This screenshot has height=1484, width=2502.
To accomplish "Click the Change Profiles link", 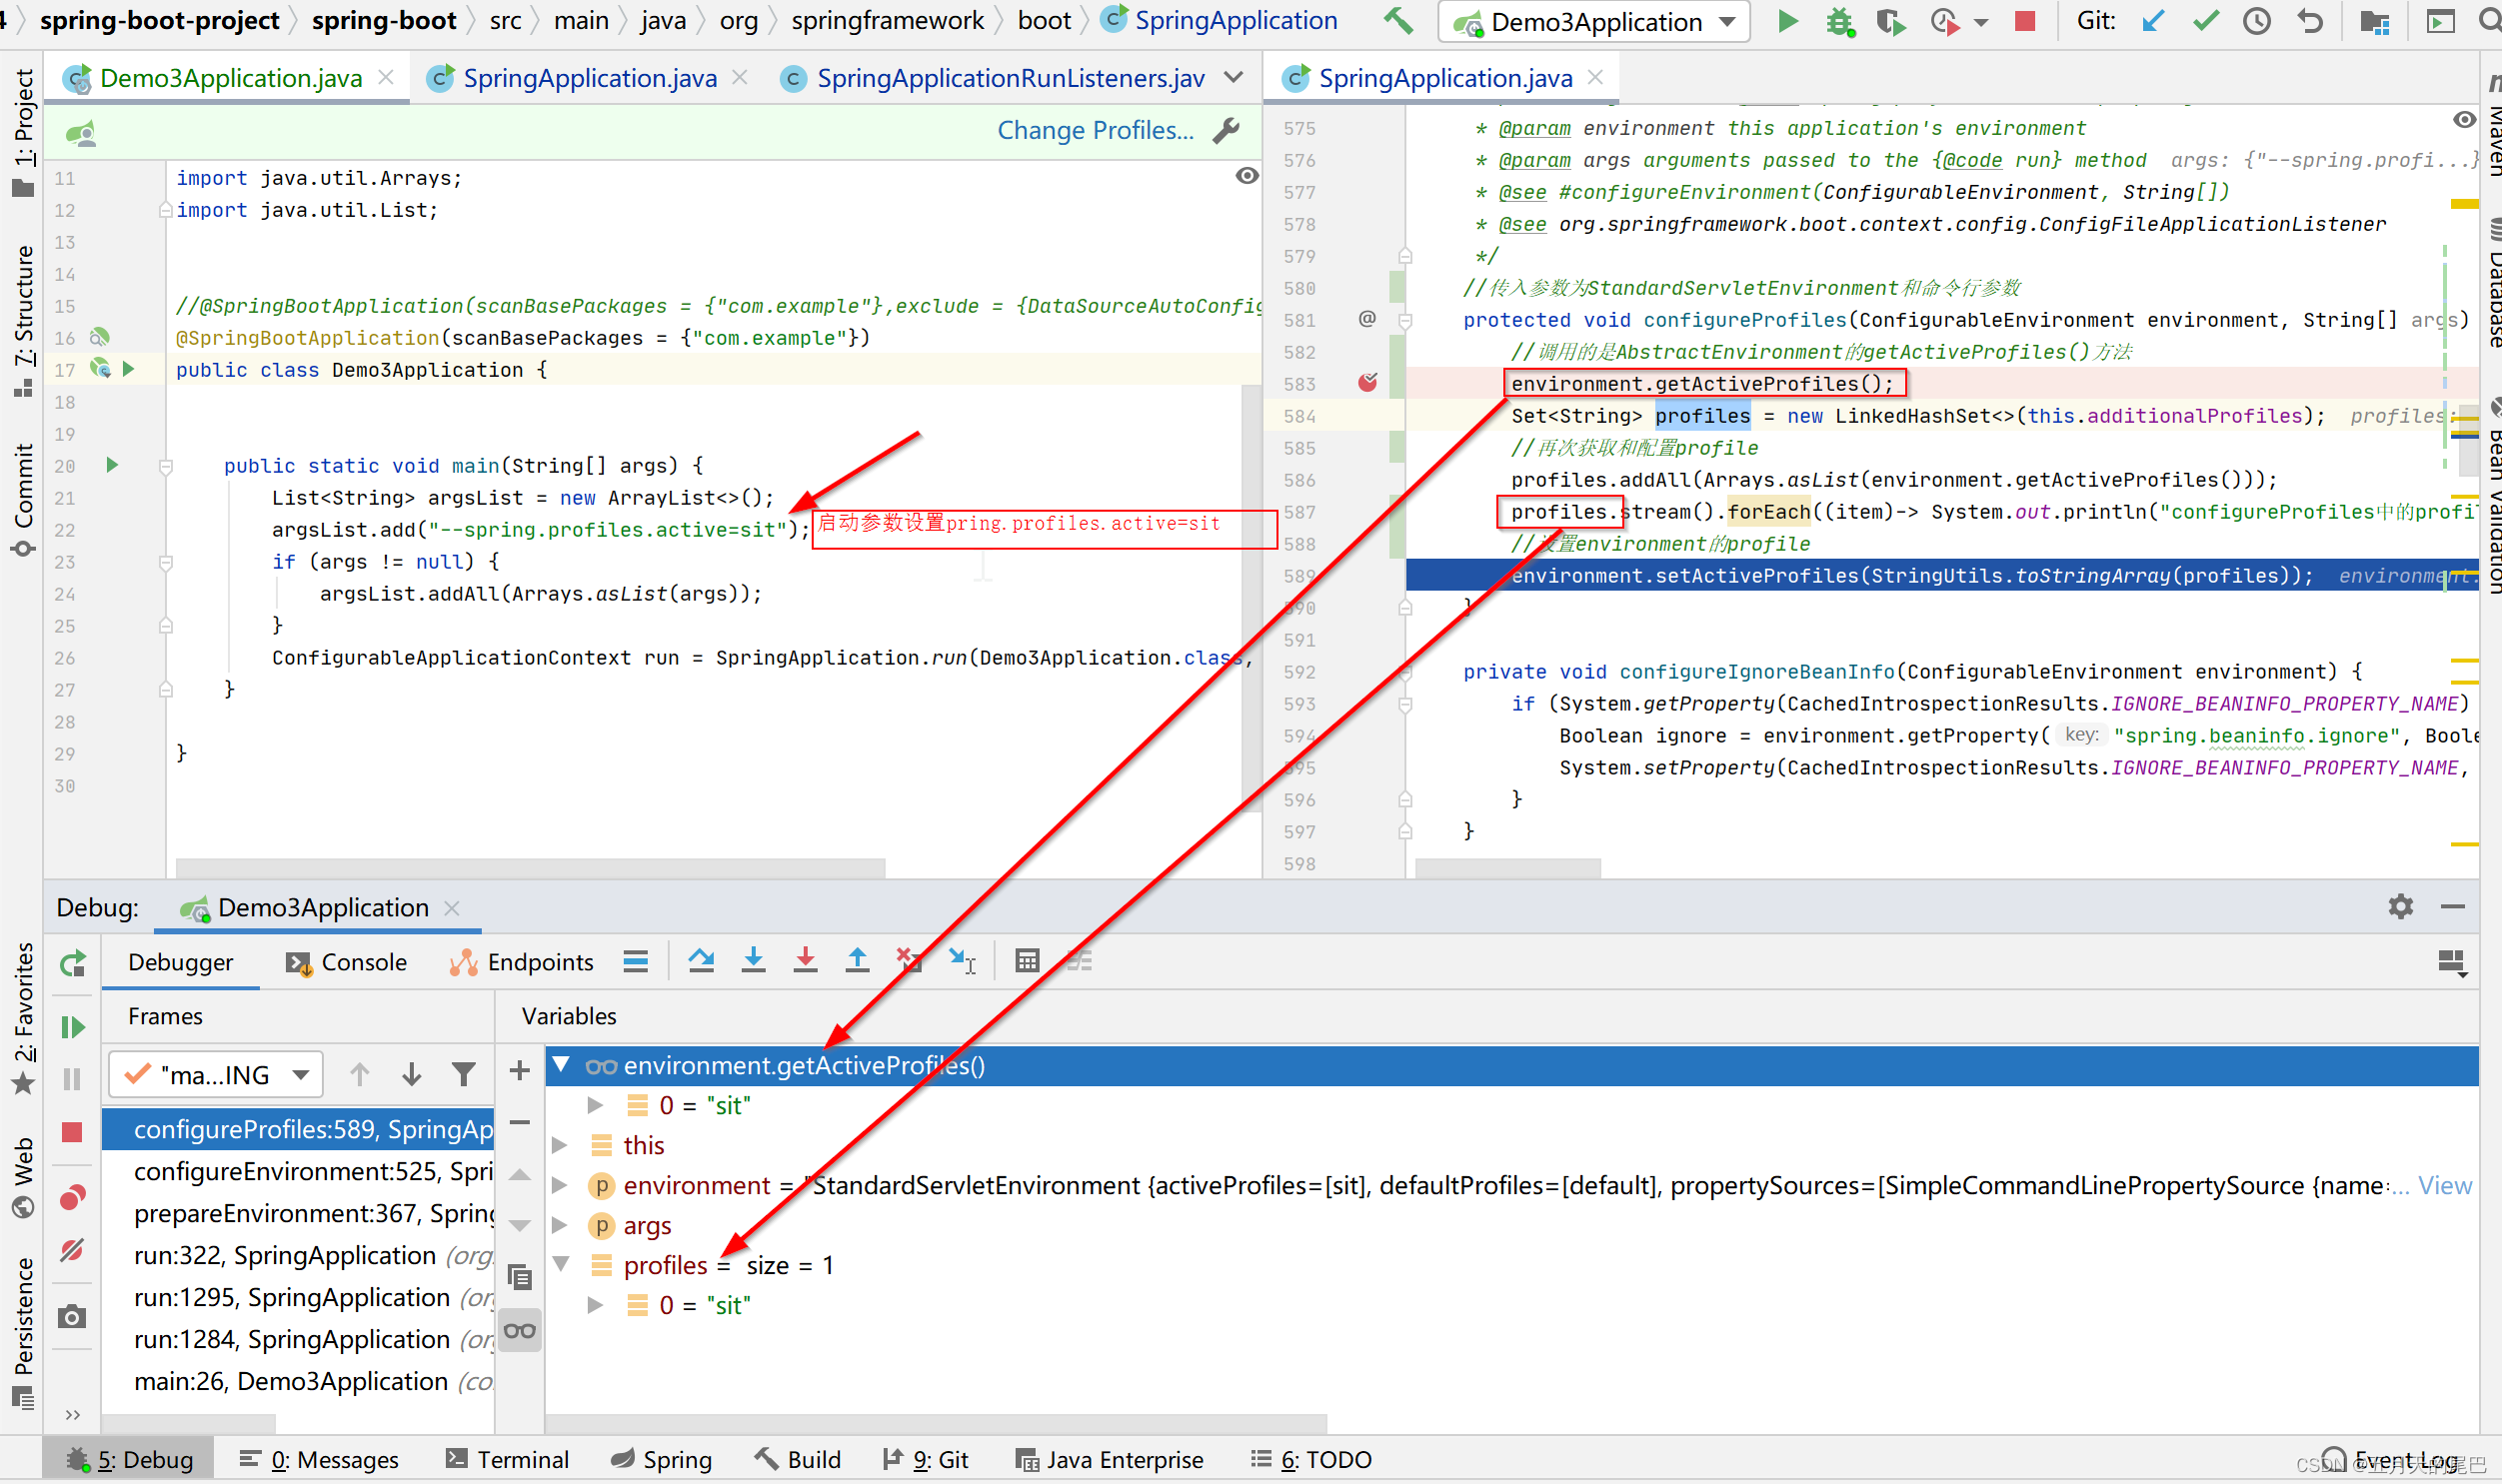I will 1094,130.
